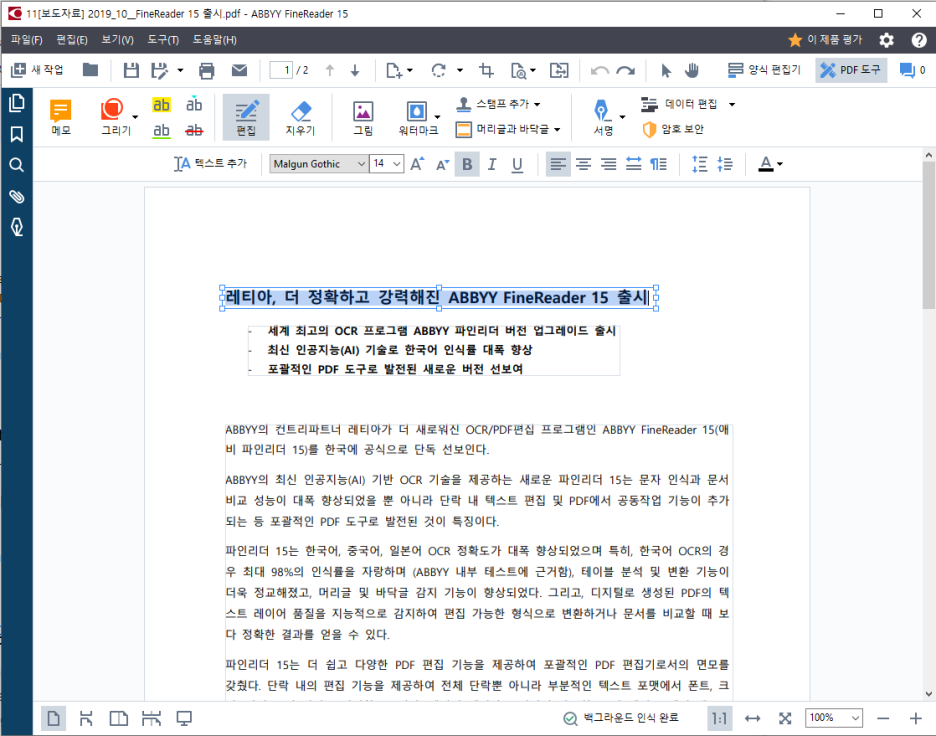
Task: Expand the rotate pages dropdown arrow
Action: [460, 70]
